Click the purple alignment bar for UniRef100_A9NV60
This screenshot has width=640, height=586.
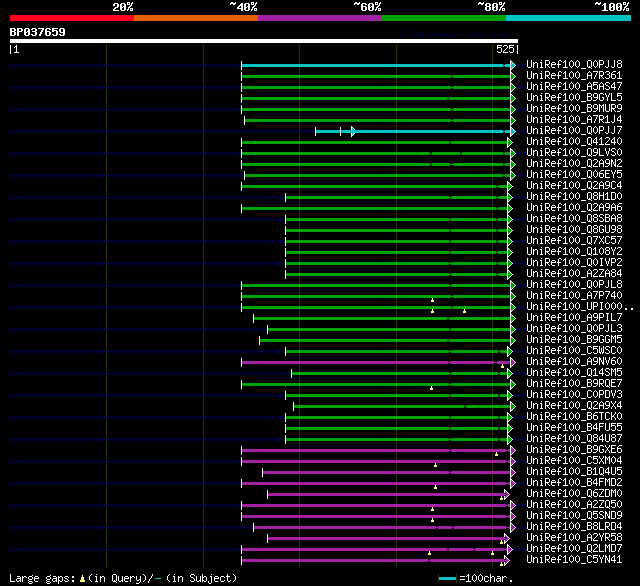coord(378,362)
